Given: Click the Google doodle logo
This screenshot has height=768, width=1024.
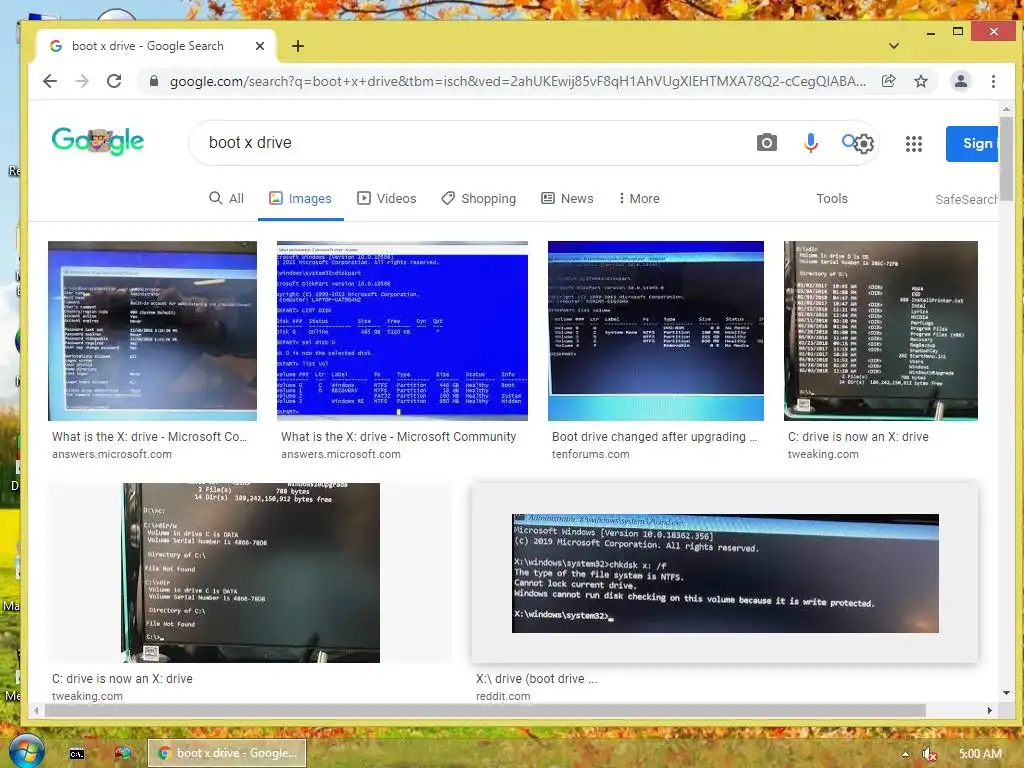Looking at the screenshot, I should click(x=98, y=141).
